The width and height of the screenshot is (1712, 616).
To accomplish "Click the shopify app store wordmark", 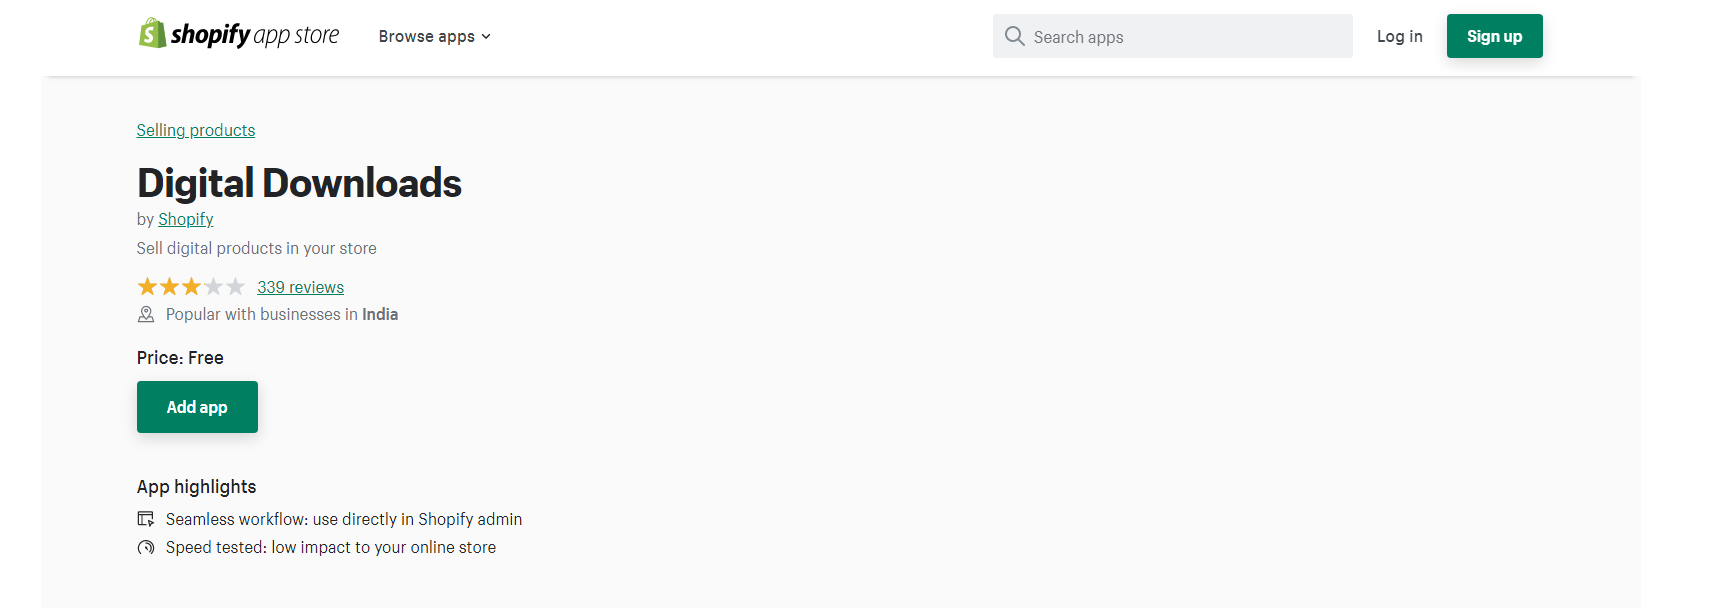I will [255, 35].
